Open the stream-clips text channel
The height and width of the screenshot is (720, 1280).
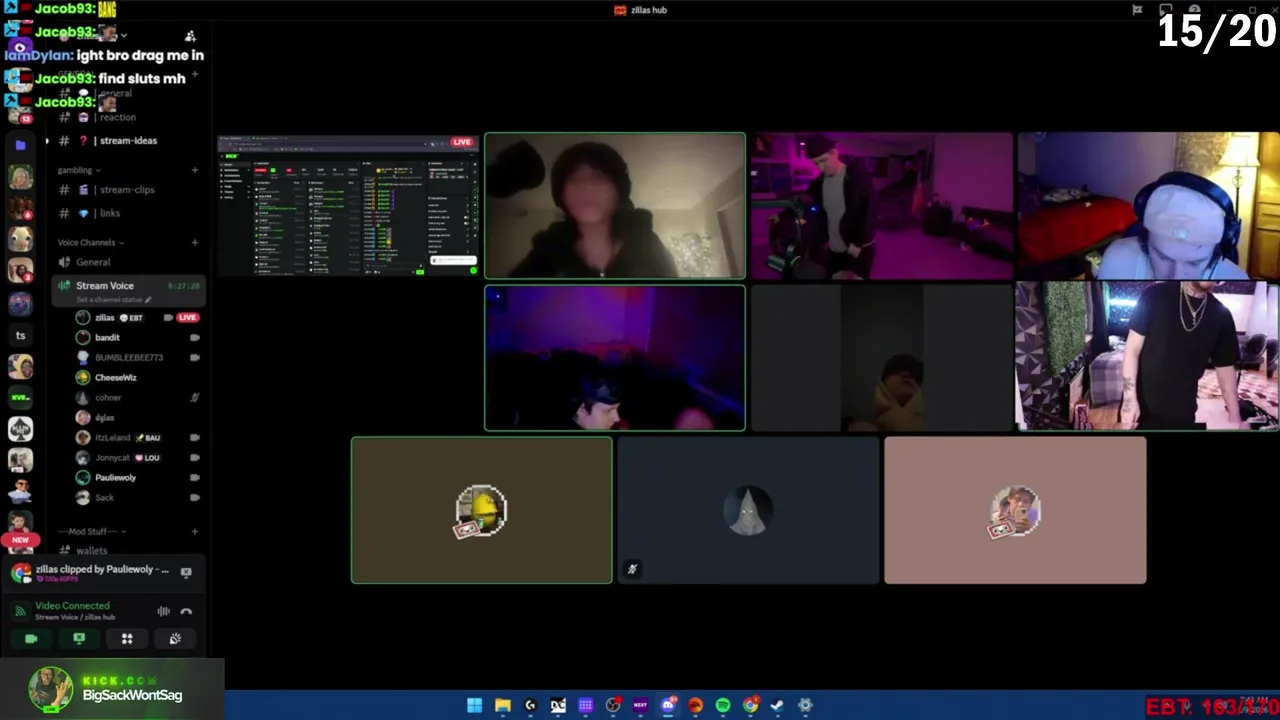(x=127, y=189)
